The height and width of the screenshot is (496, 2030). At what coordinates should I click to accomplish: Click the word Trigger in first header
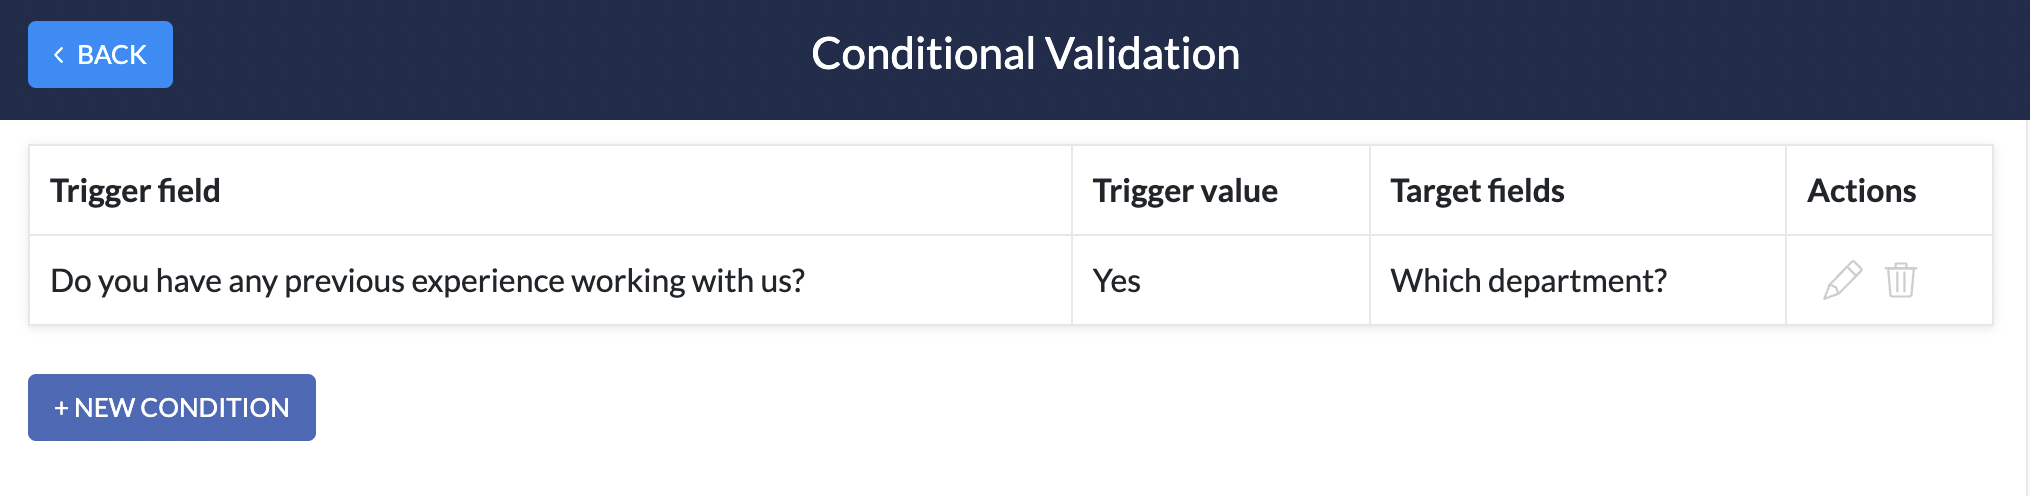95,192
